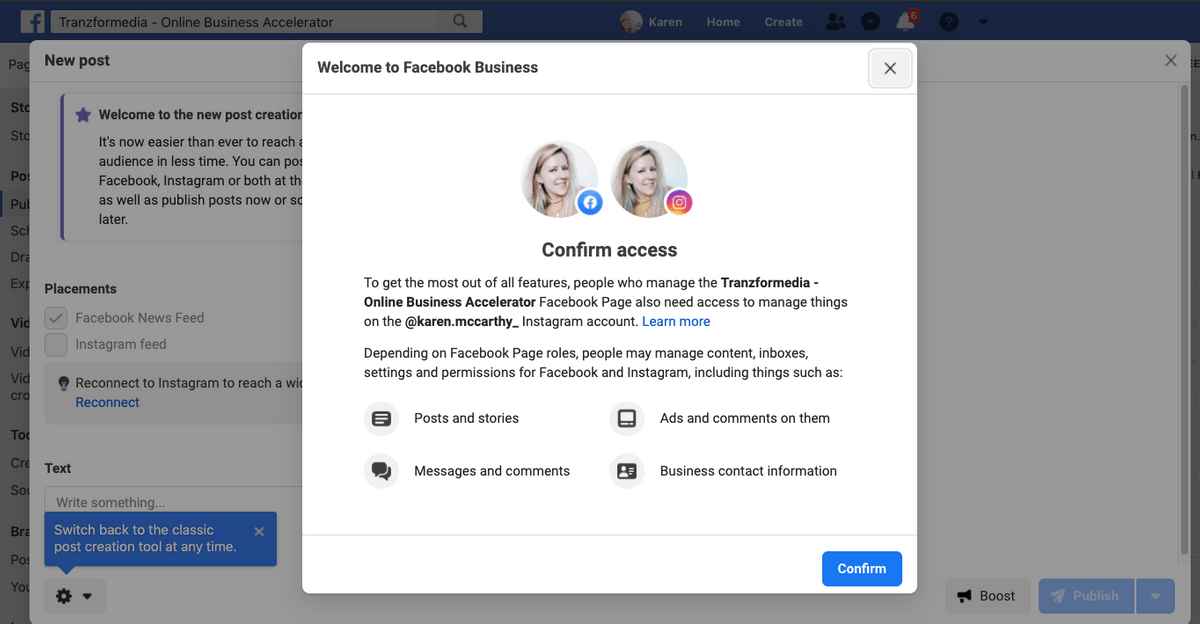
Task: Open Karen's profile avatar in top bar
Action: [631, 21]
